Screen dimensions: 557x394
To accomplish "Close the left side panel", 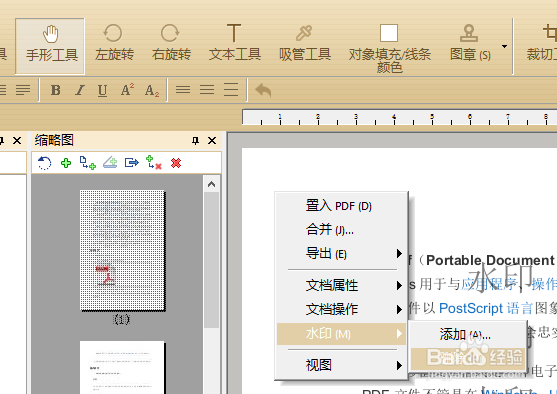I will tap(17, 141).
